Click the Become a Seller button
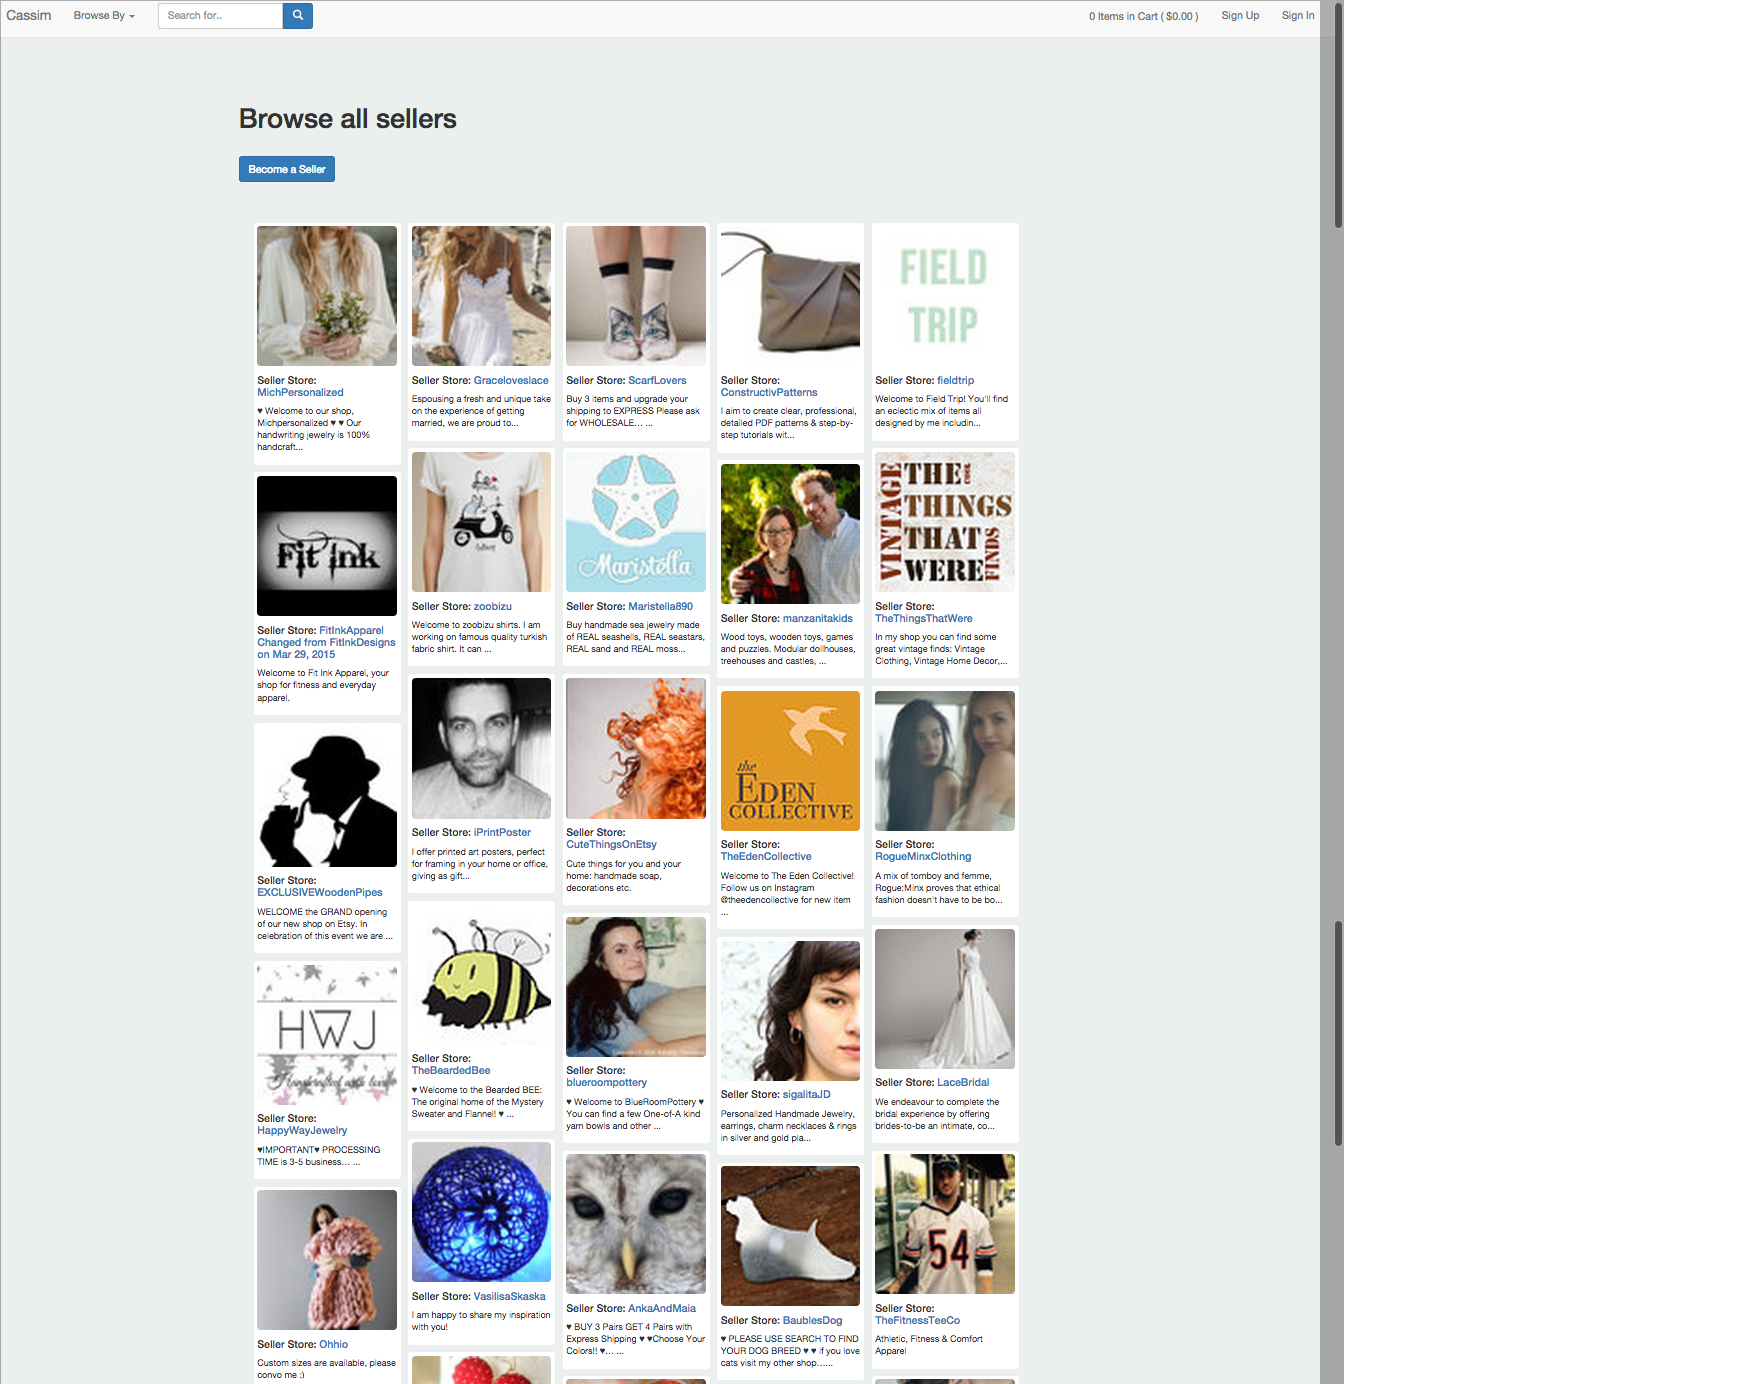The image size is (1759, 1384). click(x=287, y=169)
